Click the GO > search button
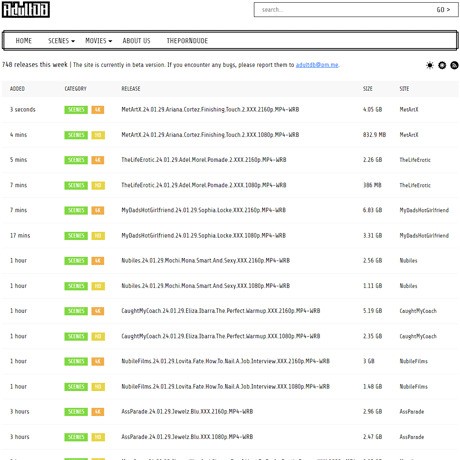The height and width of the screenshot is (460, 460). (443, 10)
